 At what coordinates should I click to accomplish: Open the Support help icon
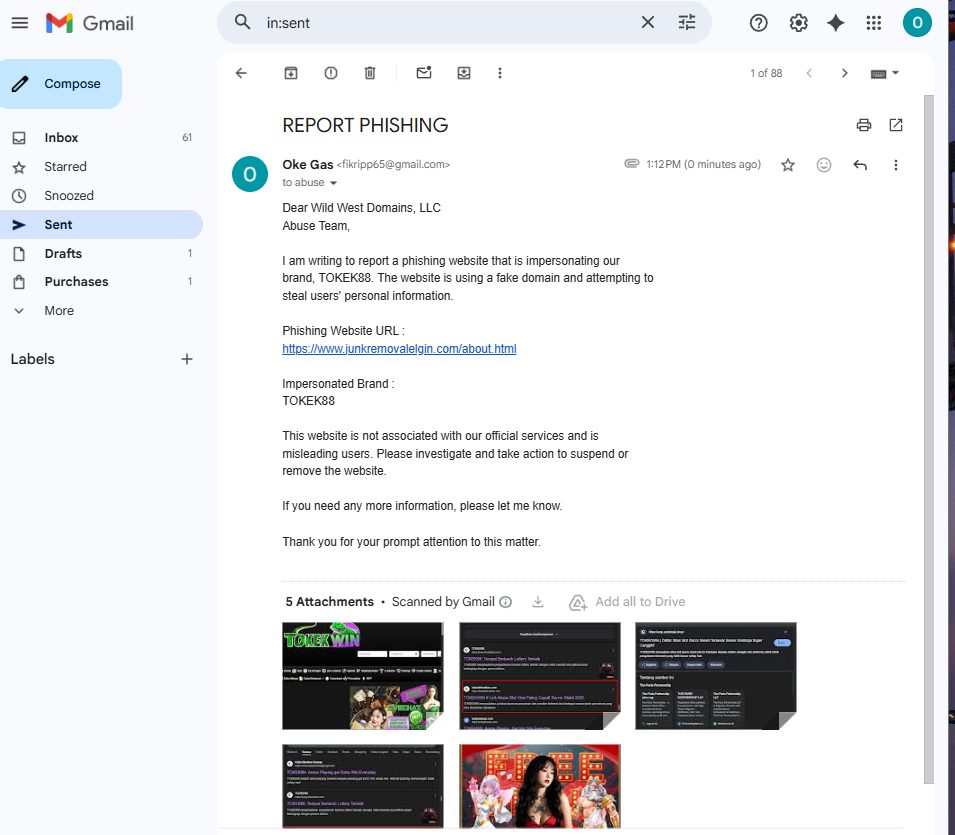point(758,23)
